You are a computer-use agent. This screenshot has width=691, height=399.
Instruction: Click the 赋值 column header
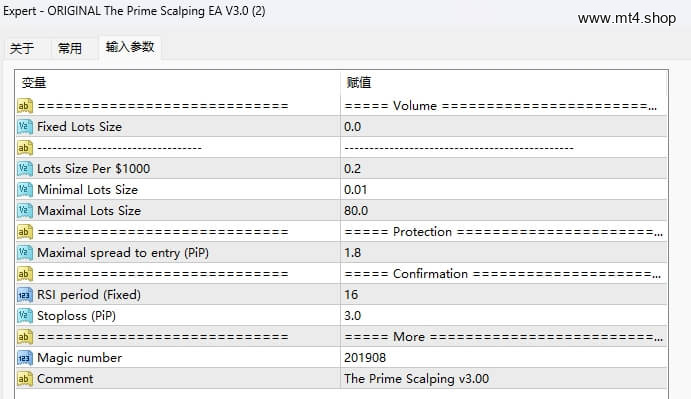(x=359, y=82)
